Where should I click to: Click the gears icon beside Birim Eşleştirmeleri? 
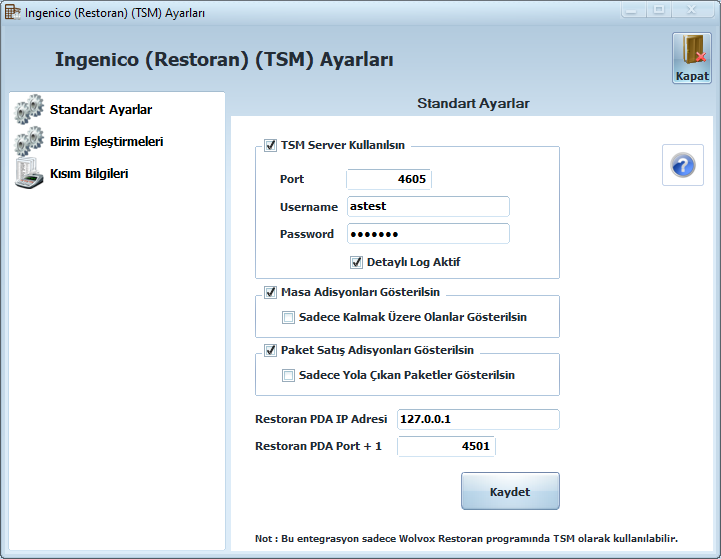(x=29, y=142)
